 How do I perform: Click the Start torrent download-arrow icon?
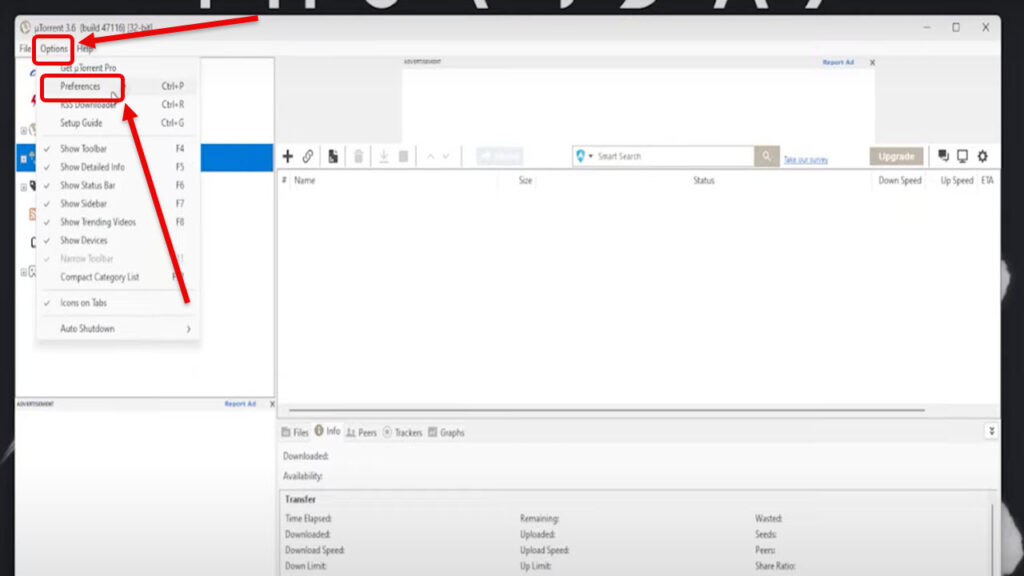pos(384,156)
